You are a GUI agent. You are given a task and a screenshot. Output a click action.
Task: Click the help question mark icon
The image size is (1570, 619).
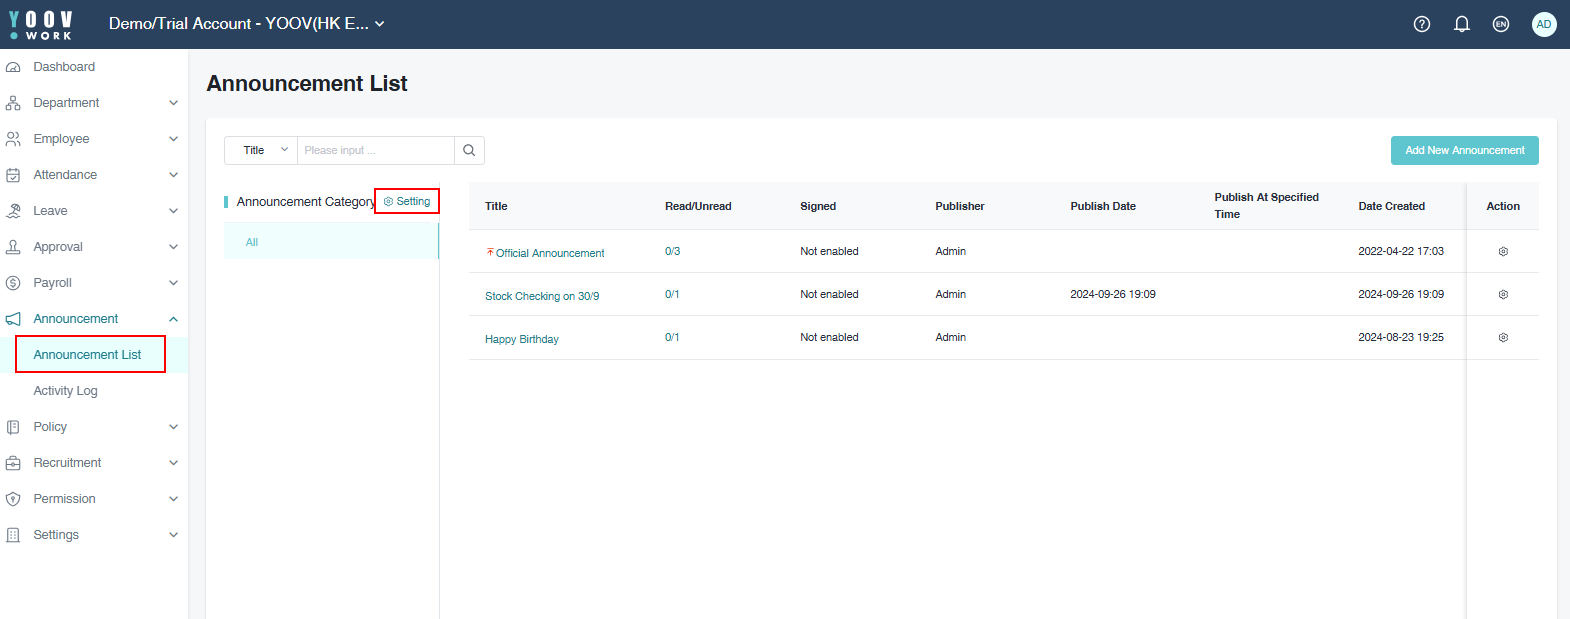click(x=1421, y=24)
